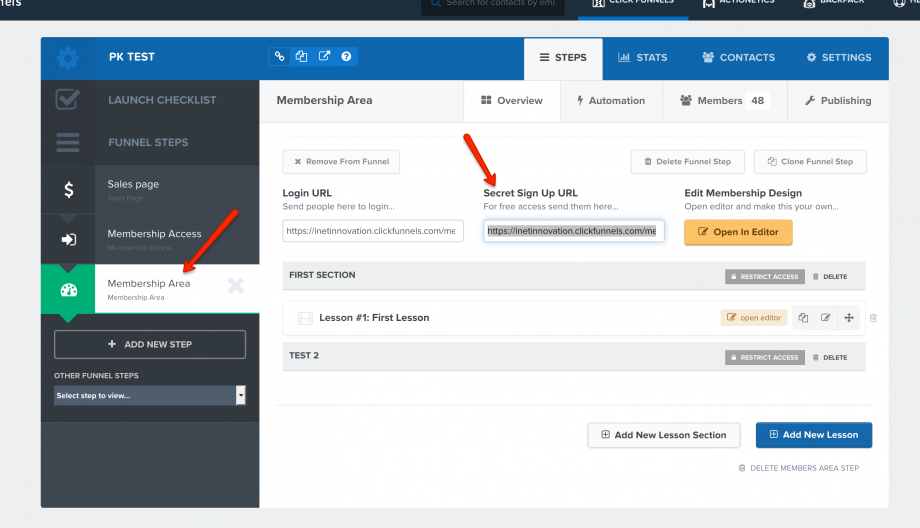Click the Delete Members Area Step link
920x528 pixels.
(798, 468)
